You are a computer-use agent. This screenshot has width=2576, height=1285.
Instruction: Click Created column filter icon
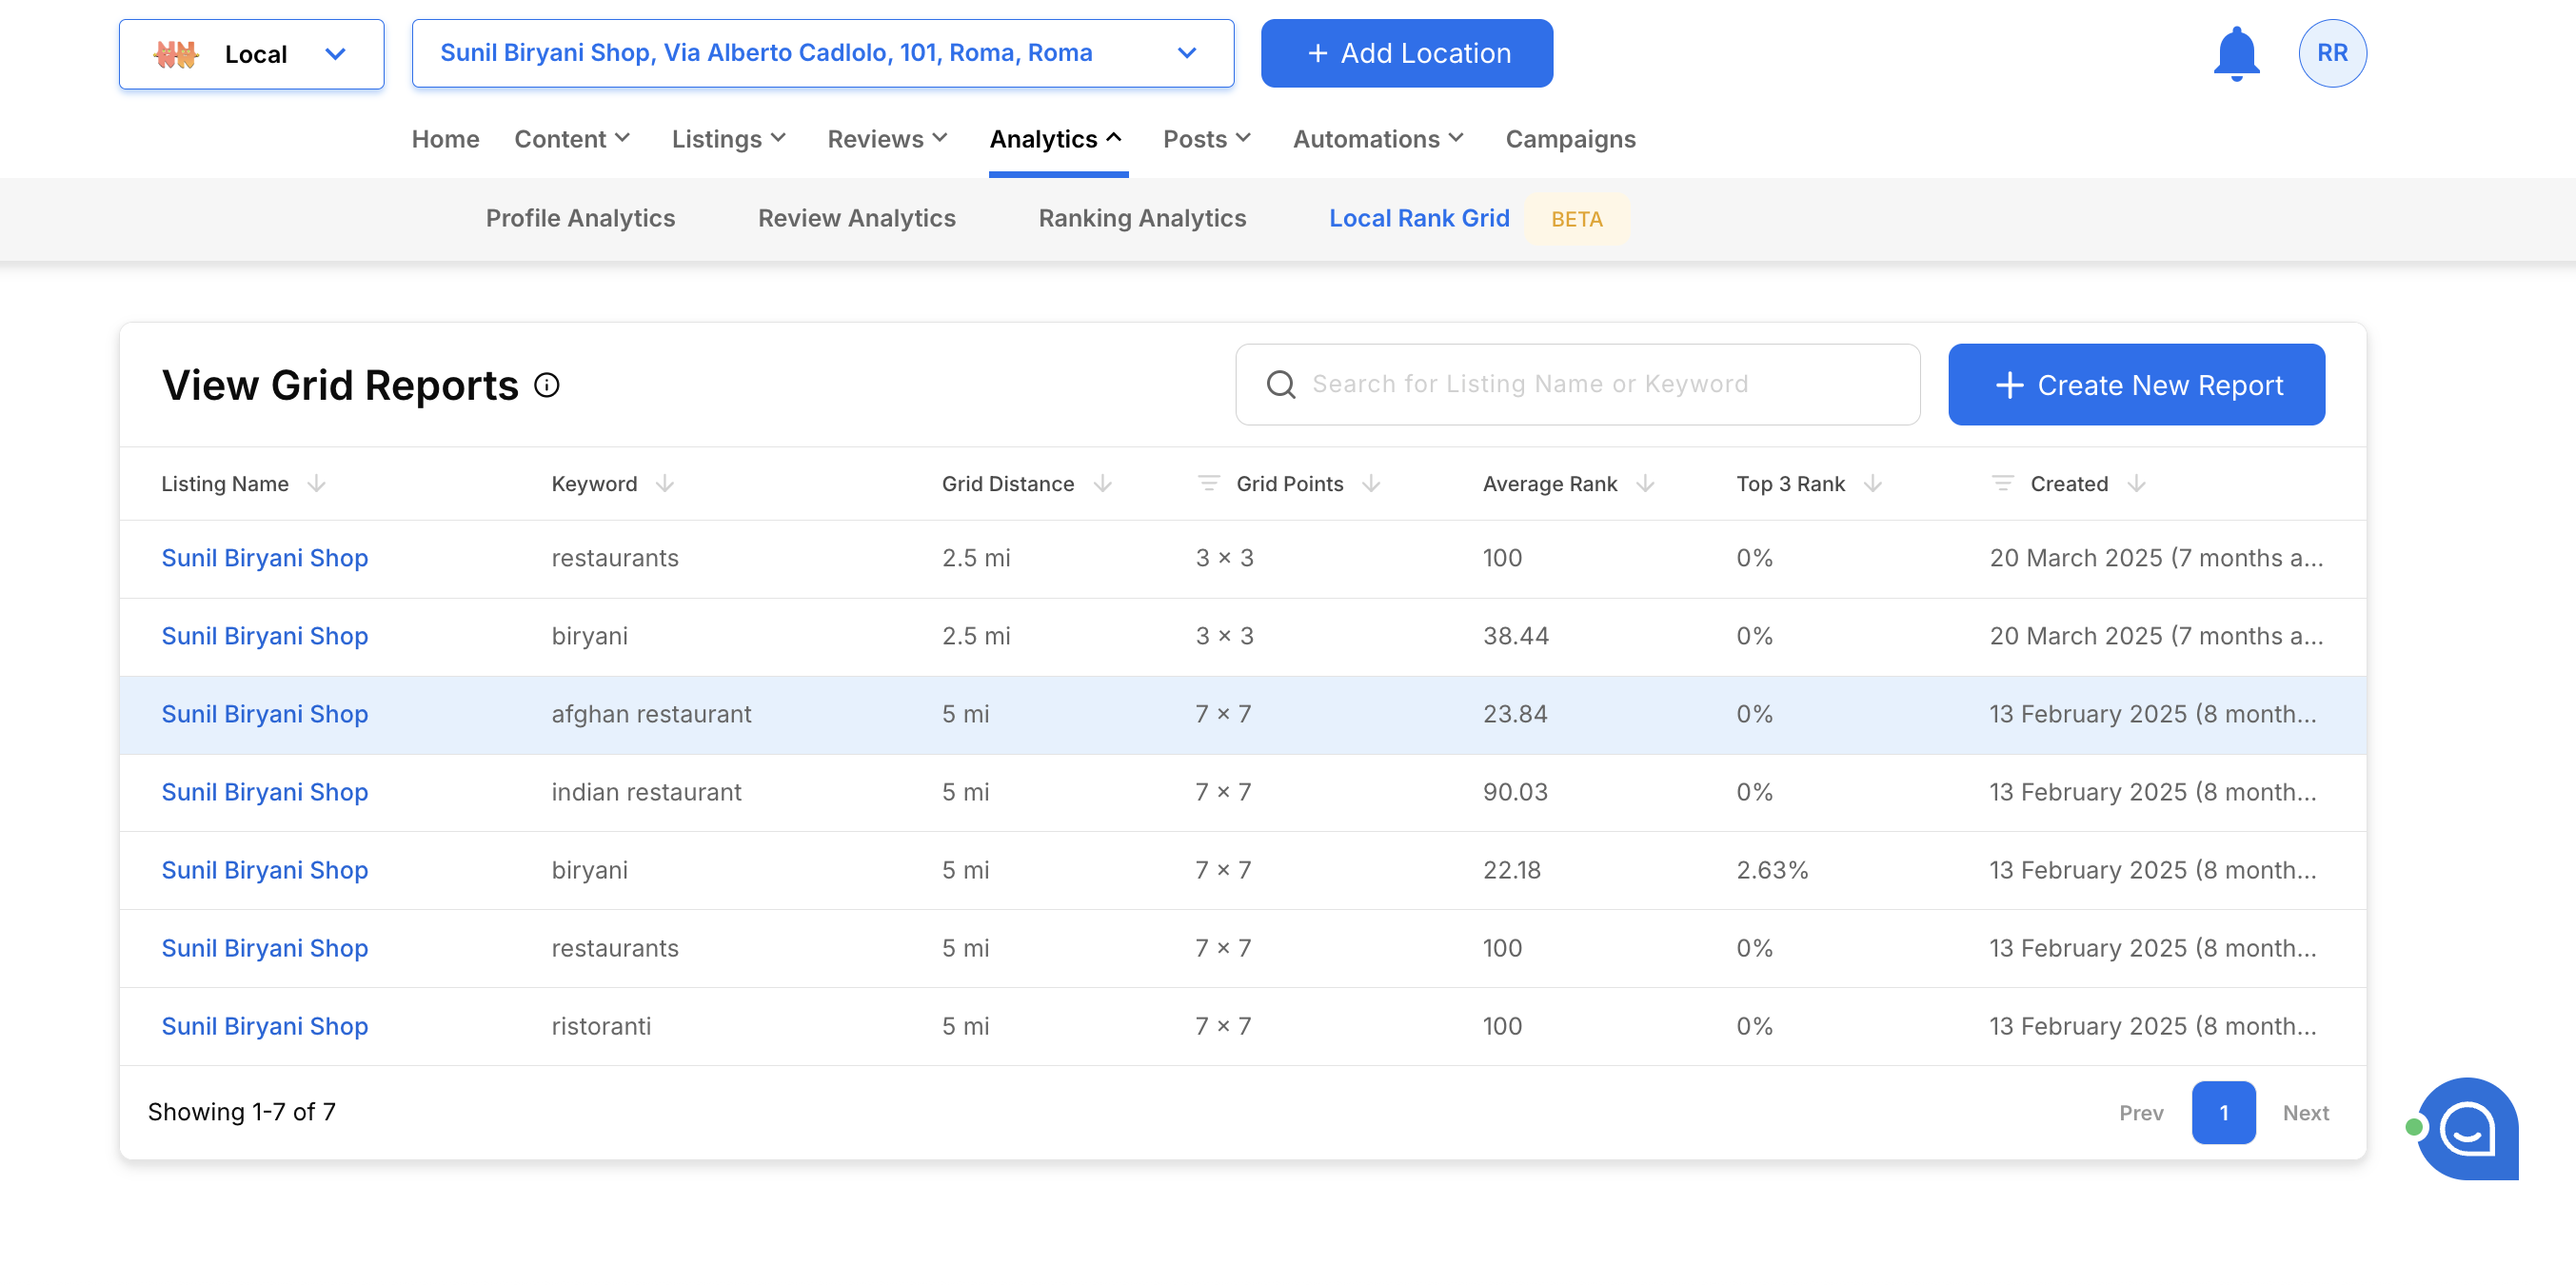(2002, 484)
